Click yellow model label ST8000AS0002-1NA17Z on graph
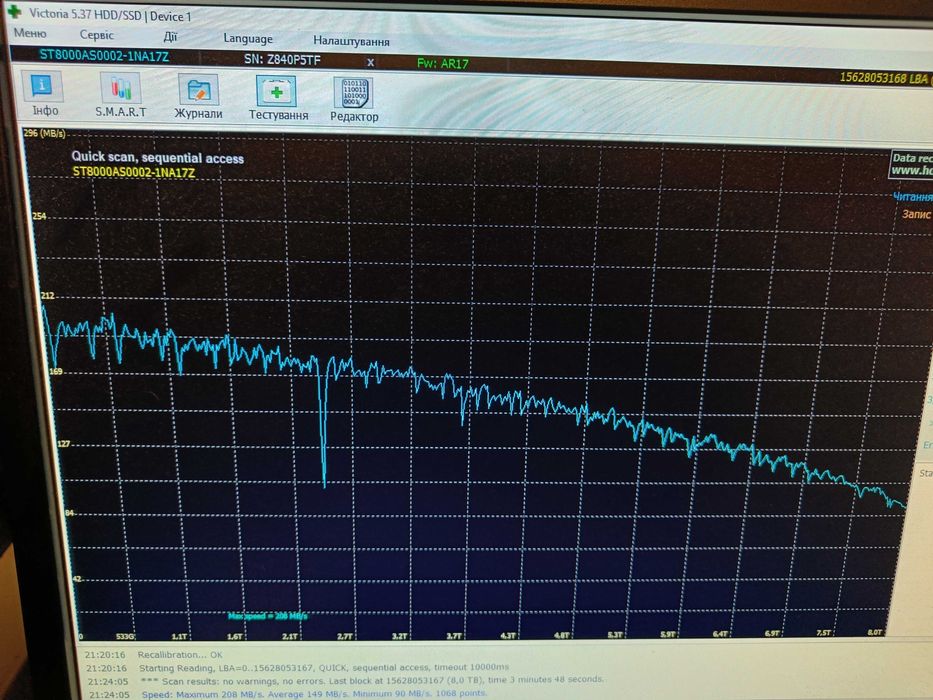933x700 pixels. (x=134, y=173)
